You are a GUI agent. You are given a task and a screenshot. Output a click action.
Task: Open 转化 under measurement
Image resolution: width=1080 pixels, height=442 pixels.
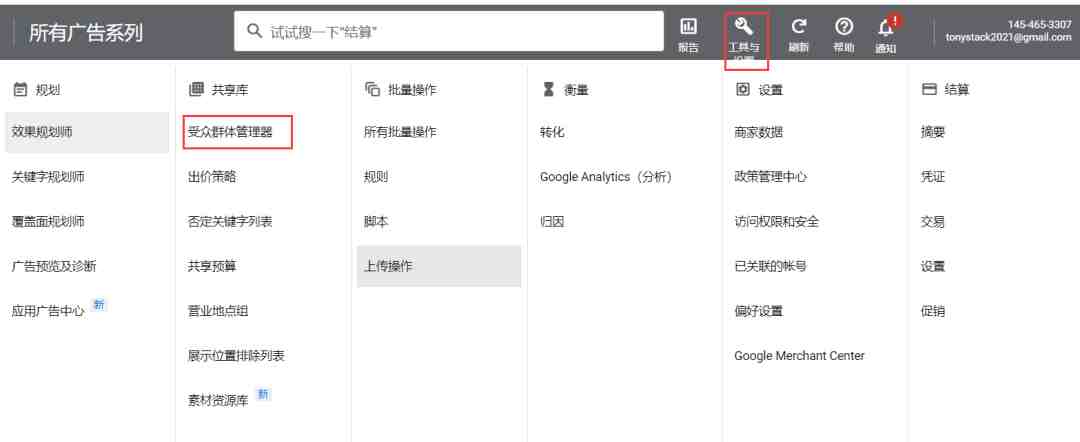coord(552,132)
